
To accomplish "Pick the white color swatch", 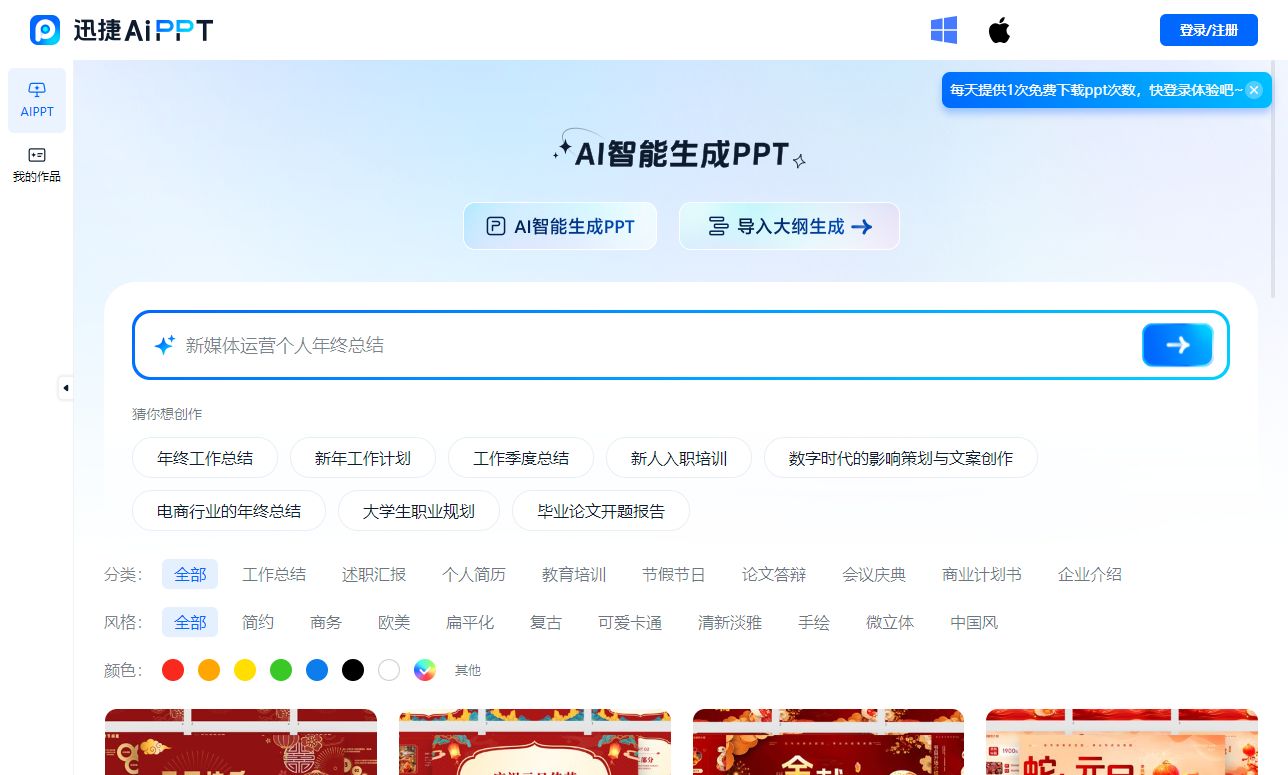I will [389, 670].
